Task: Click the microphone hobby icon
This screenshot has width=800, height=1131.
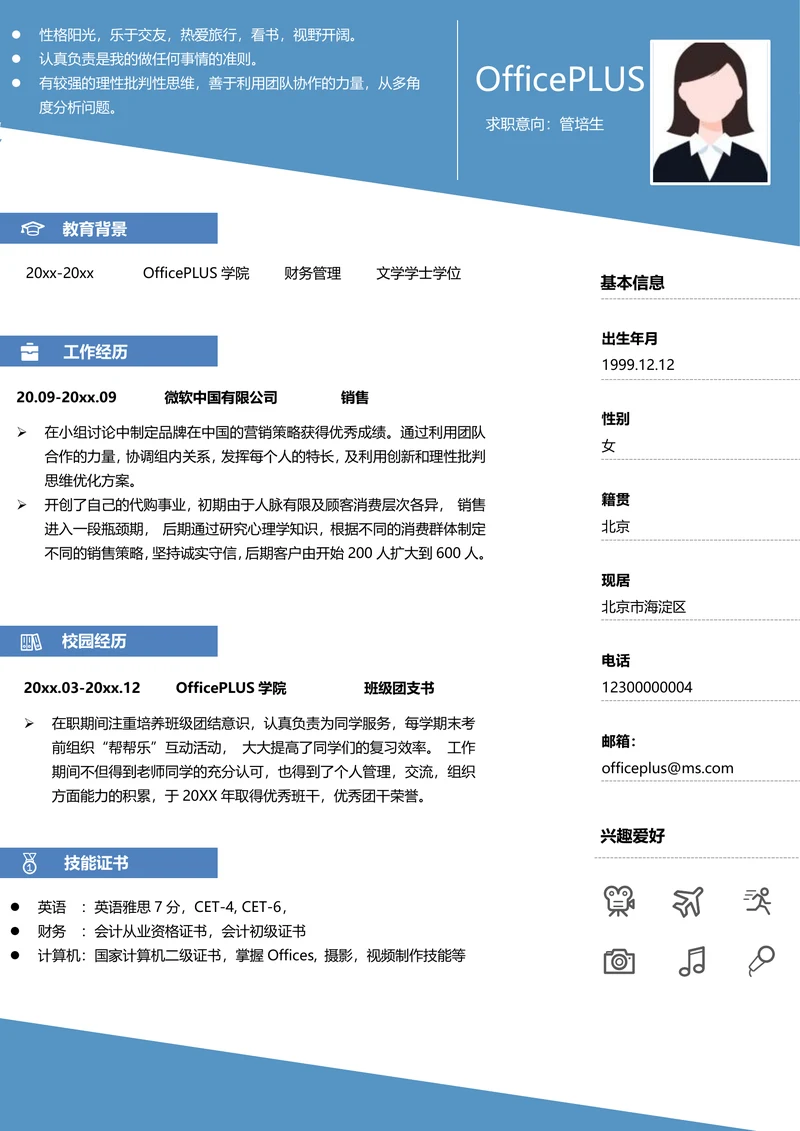Action: click(x=760, y=961)
